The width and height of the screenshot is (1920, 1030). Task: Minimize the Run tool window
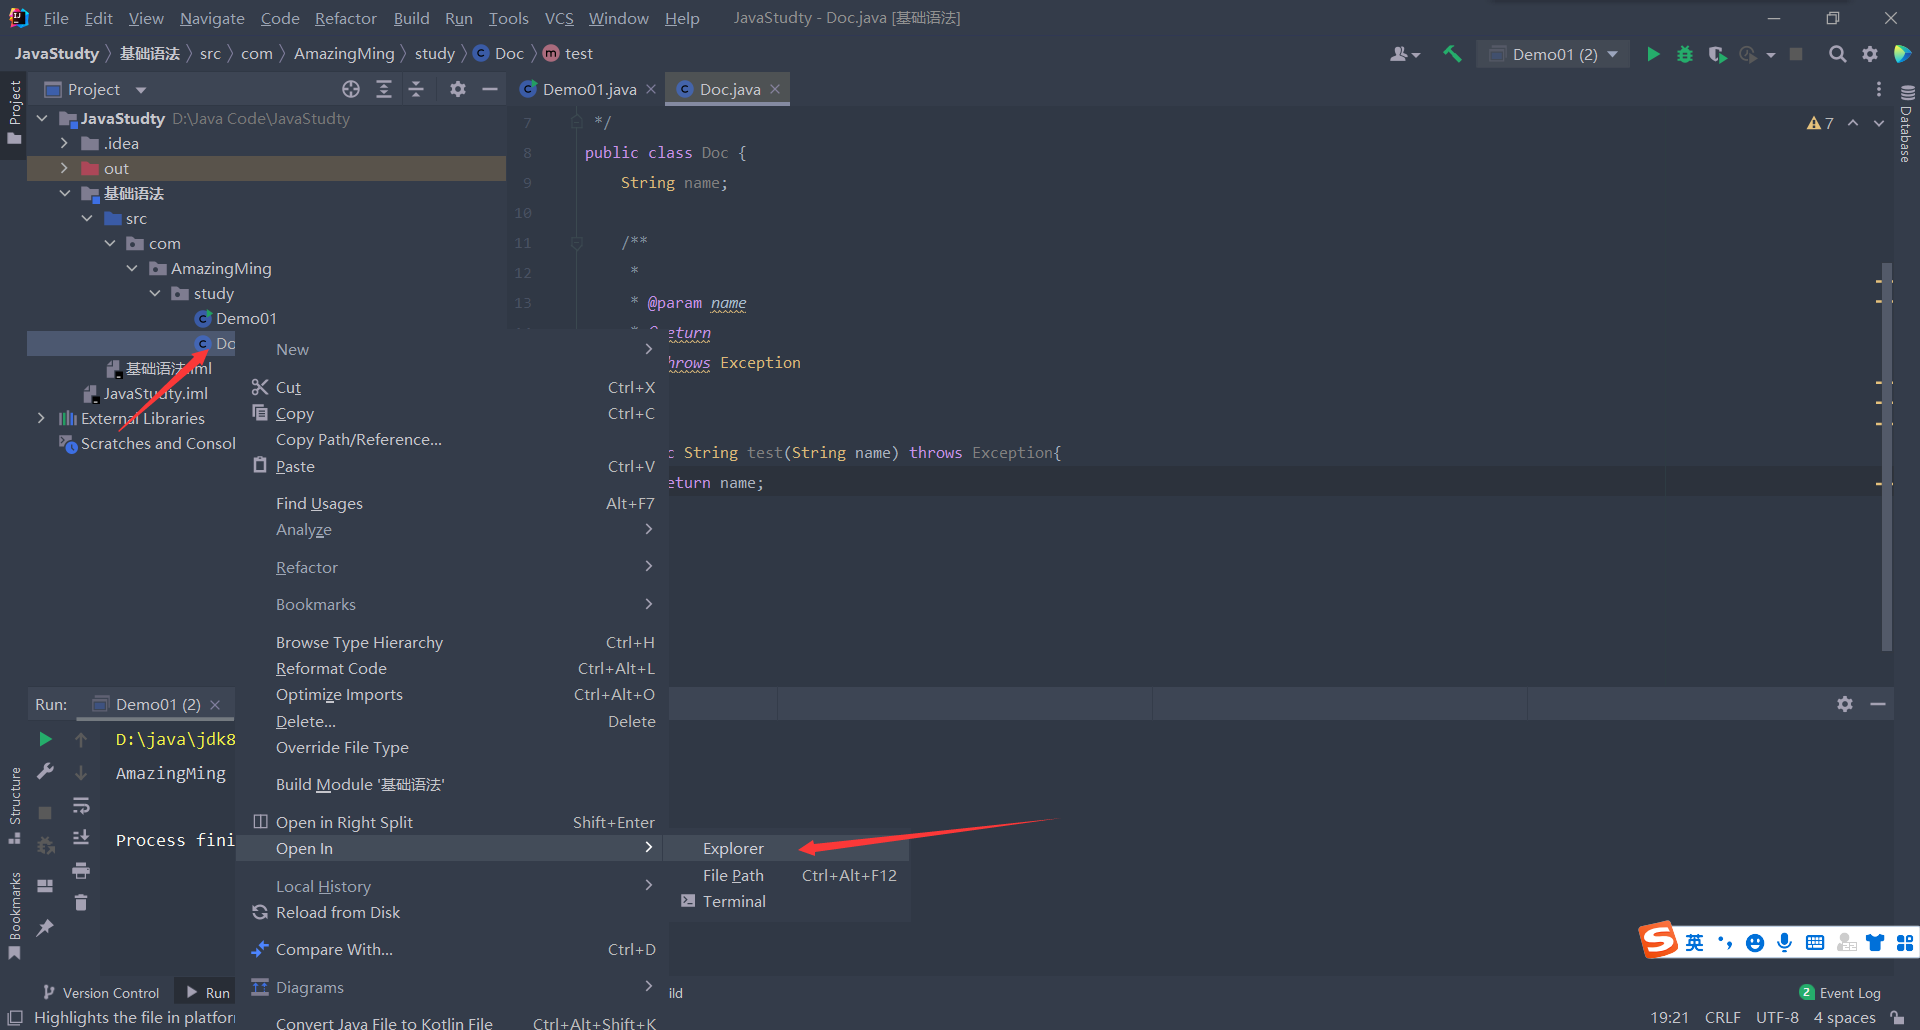(1878, 704)
